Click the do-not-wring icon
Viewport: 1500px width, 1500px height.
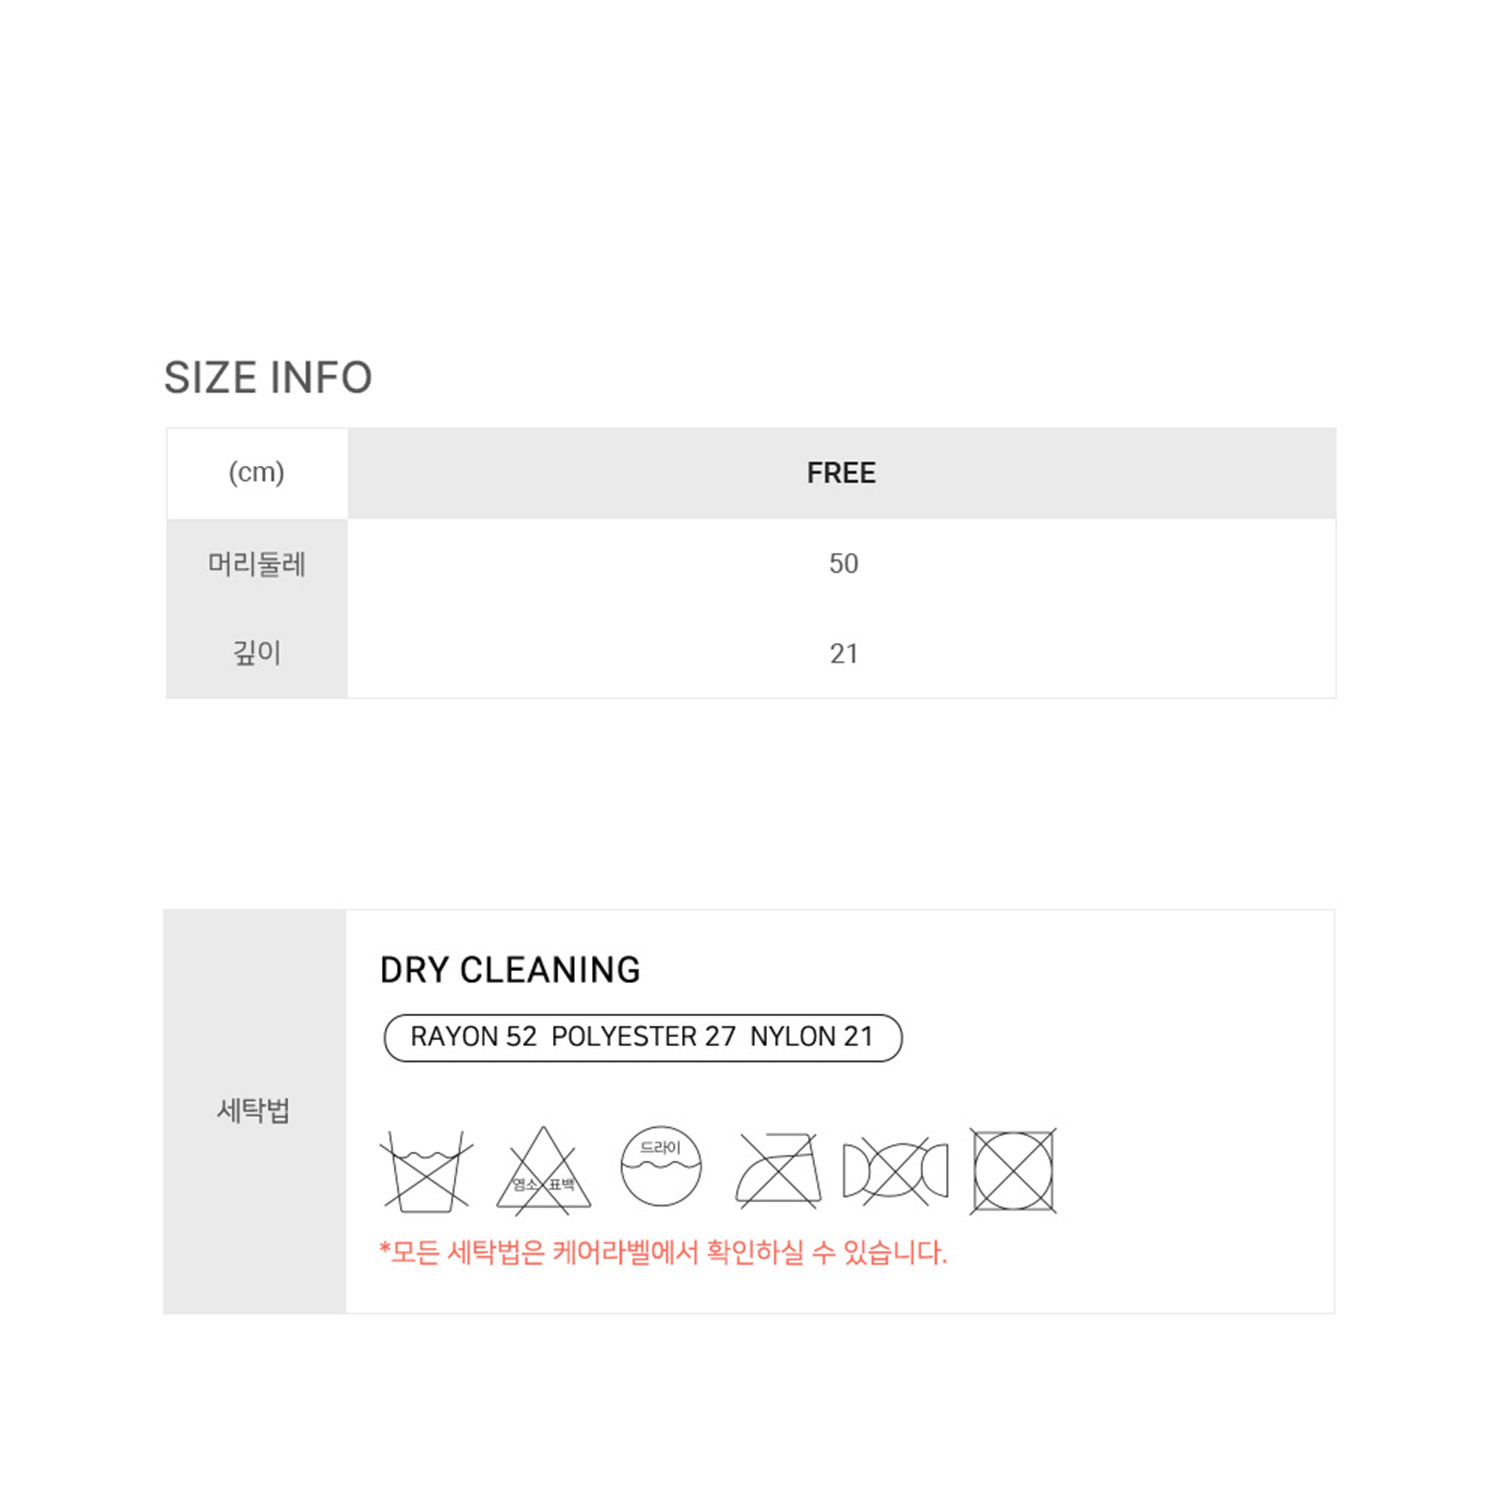click(895, 1170)
